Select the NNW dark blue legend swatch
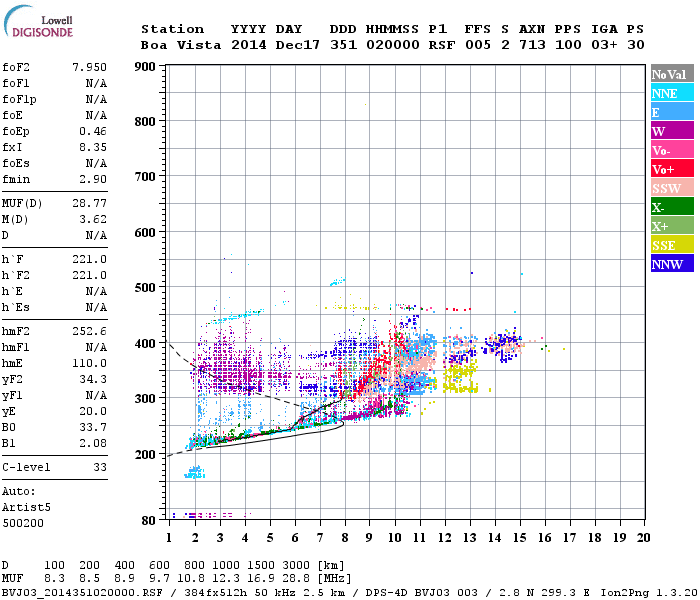This screenshot has height=600, width=700. (672, 264)
